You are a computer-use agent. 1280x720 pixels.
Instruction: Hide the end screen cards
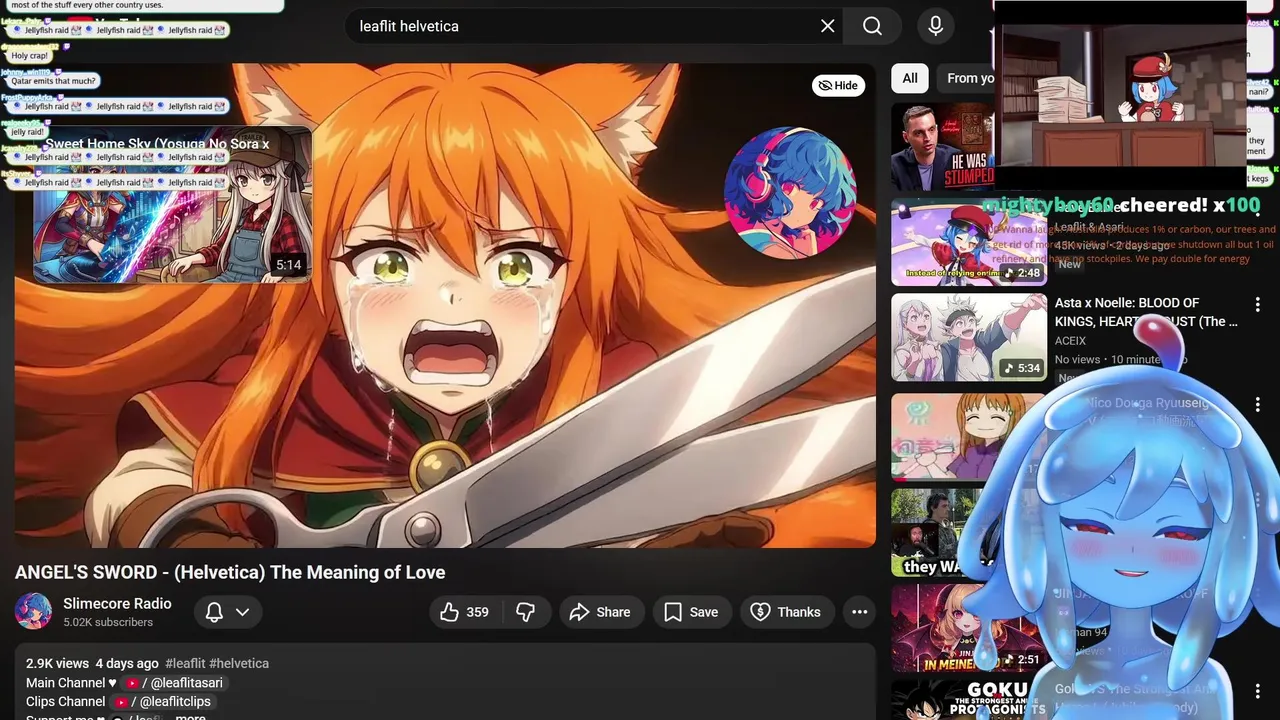click(838, 85)
